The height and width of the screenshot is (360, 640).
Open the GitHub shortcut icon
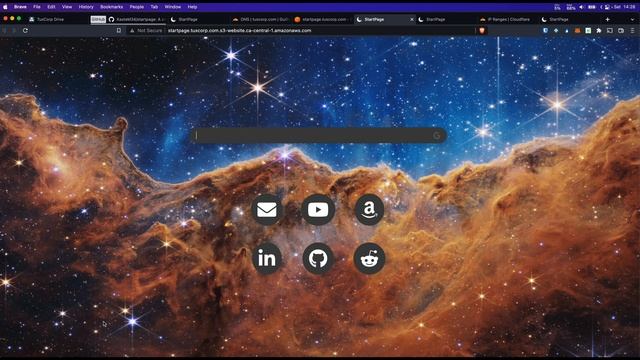click(318, 258)
